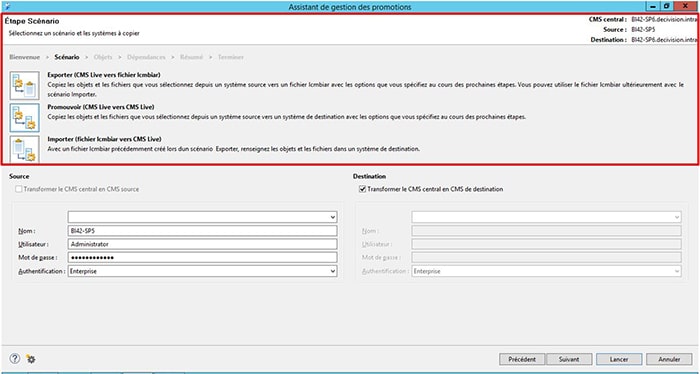Click the Source Mot de passe field
700x374 pixels.
tap(202, 258)
